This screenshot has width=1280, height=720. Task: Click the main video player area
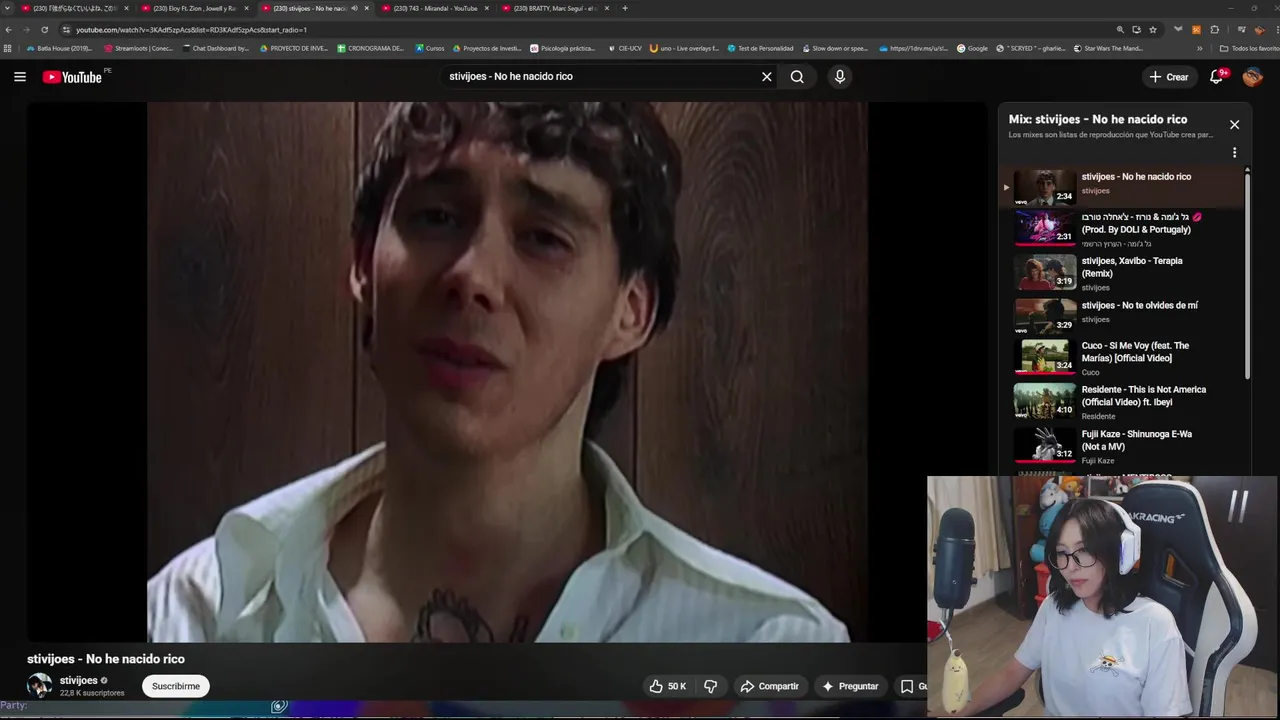coord(507,372)
